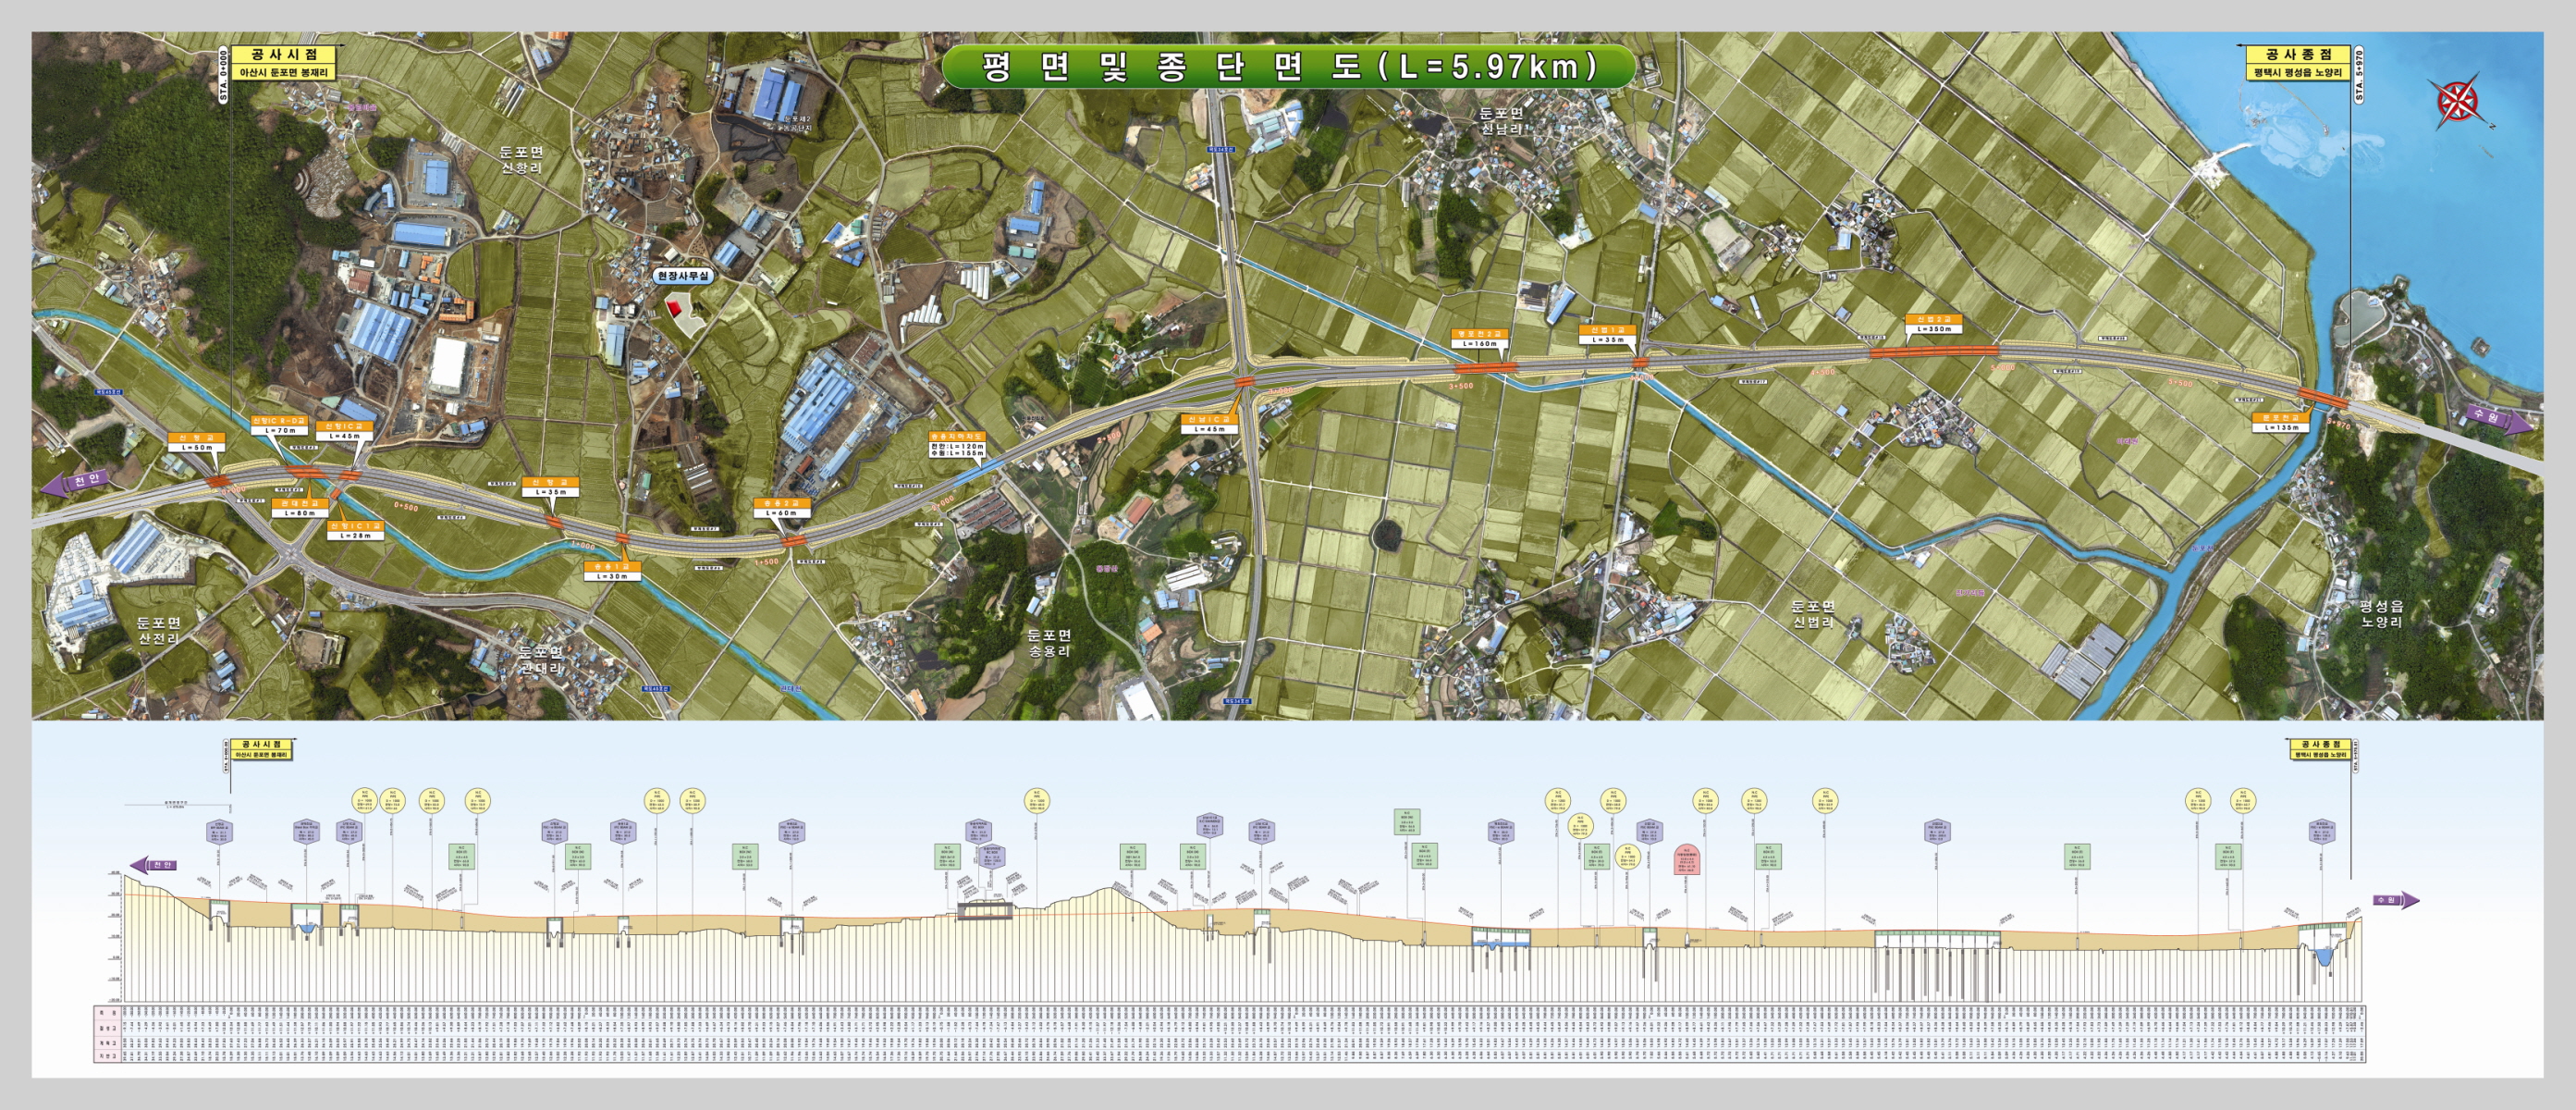
Task: Select the 둔포천교 L=135m bridge label
Action: tap(2281, 422)
